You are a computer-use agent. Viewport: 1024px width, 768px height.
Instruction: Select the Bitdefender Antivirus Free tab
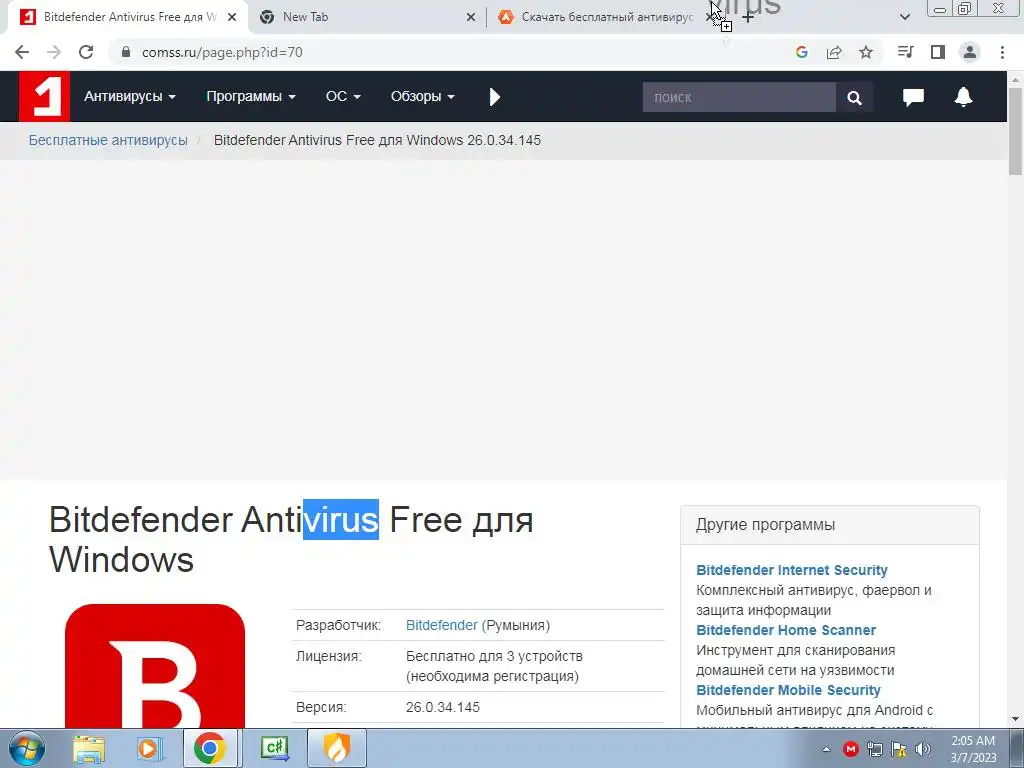[x=129, y=18]
